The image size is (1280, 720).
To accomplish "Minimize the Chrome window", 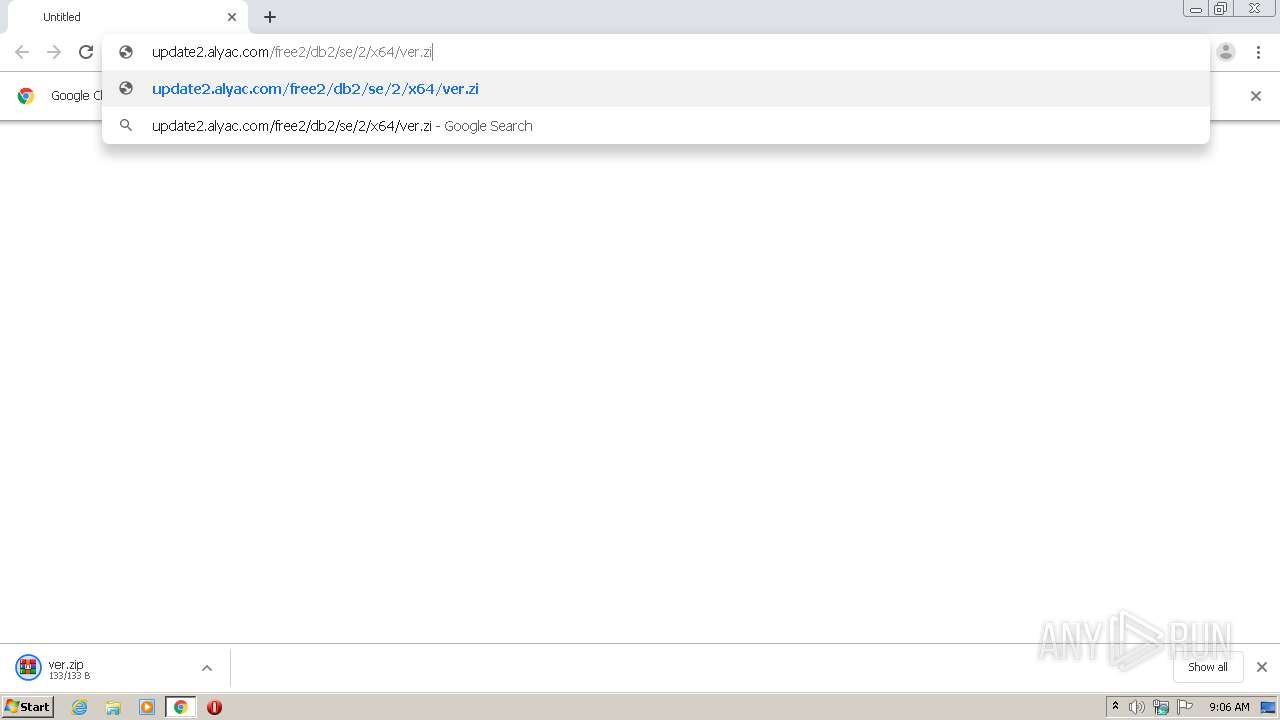I will (x=1196, y=8).
